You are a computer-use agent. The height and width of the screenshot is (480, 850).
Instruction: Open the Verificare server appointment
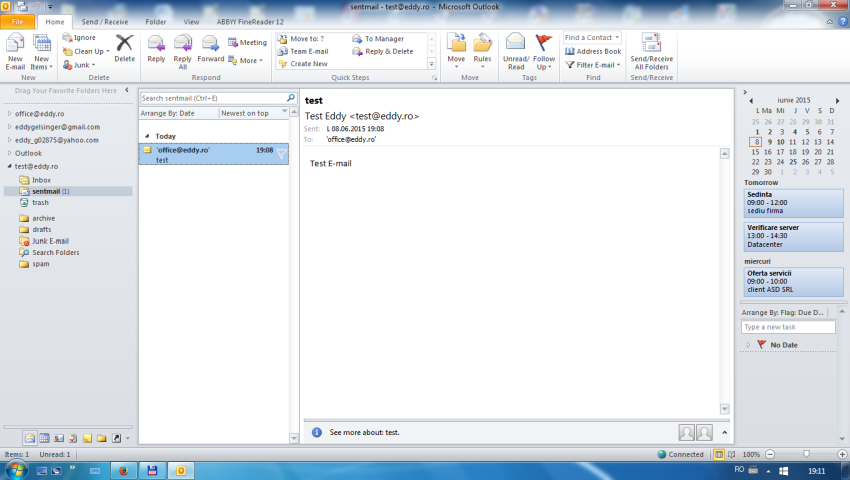pyautogui.click(x=794, y=236)
